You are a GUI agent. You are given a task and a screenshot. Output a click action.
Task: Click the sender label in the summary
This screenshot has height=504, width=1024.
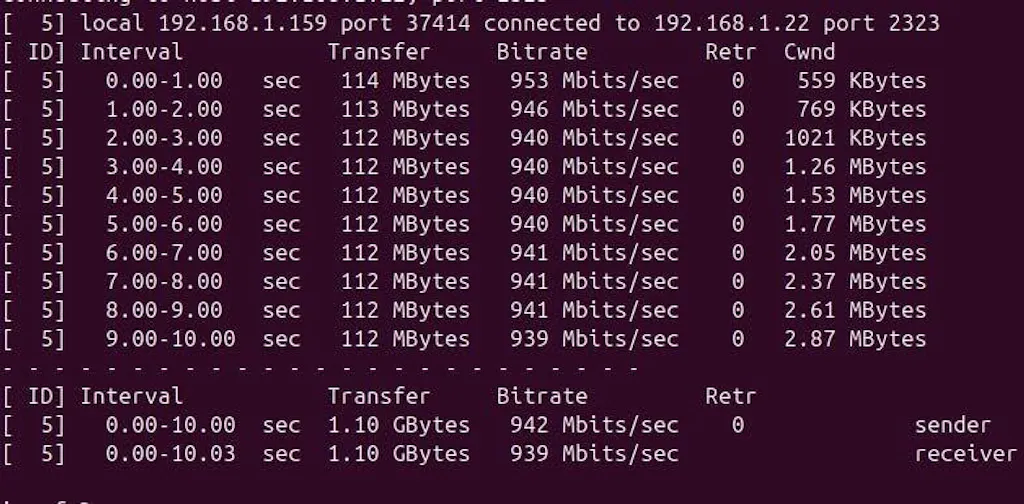tap(952, 425)
